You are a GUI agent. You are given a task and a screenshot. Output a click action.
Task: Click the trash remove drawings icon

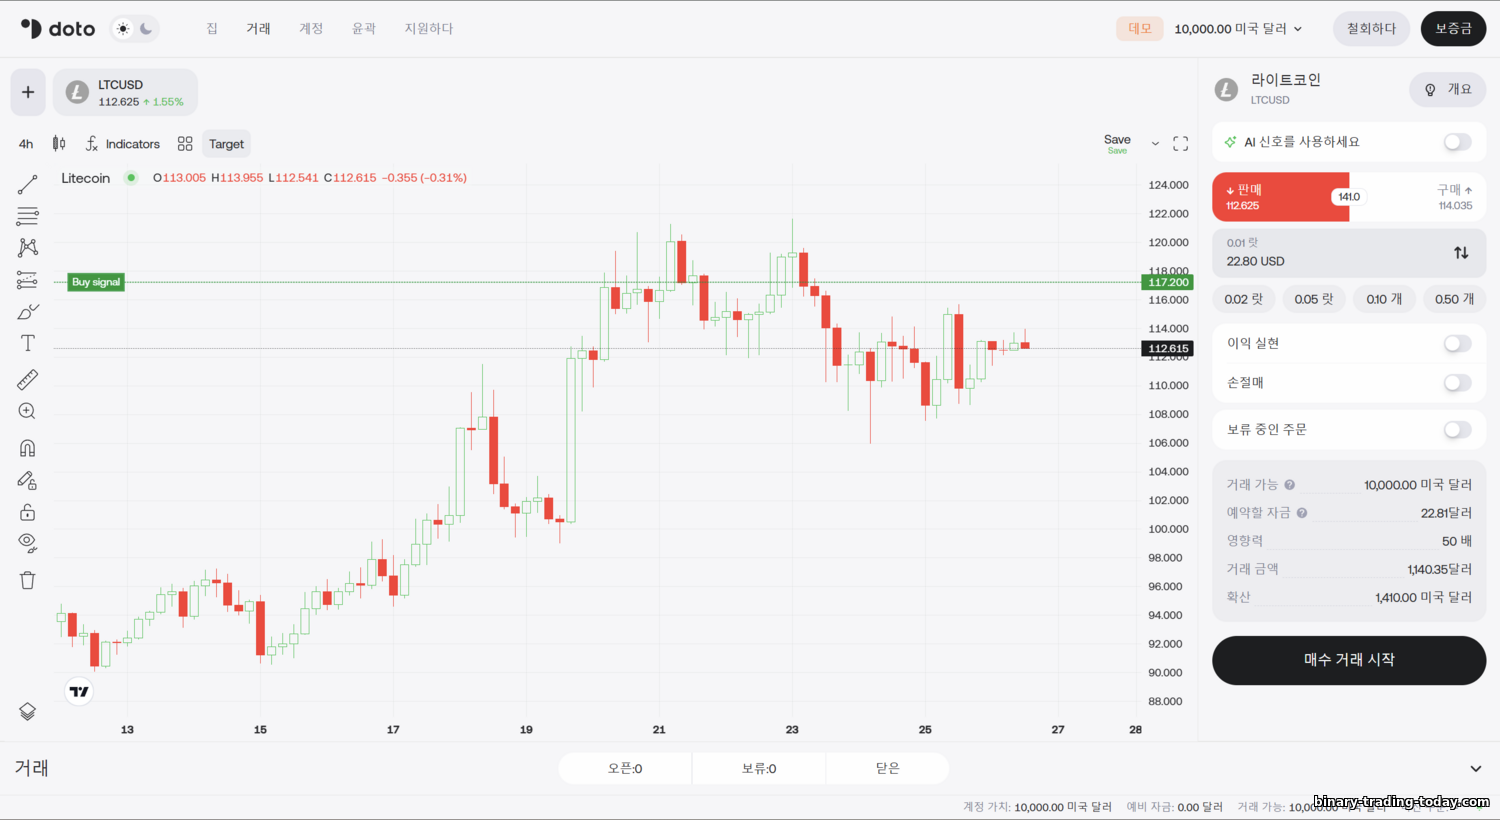point(28,580)
